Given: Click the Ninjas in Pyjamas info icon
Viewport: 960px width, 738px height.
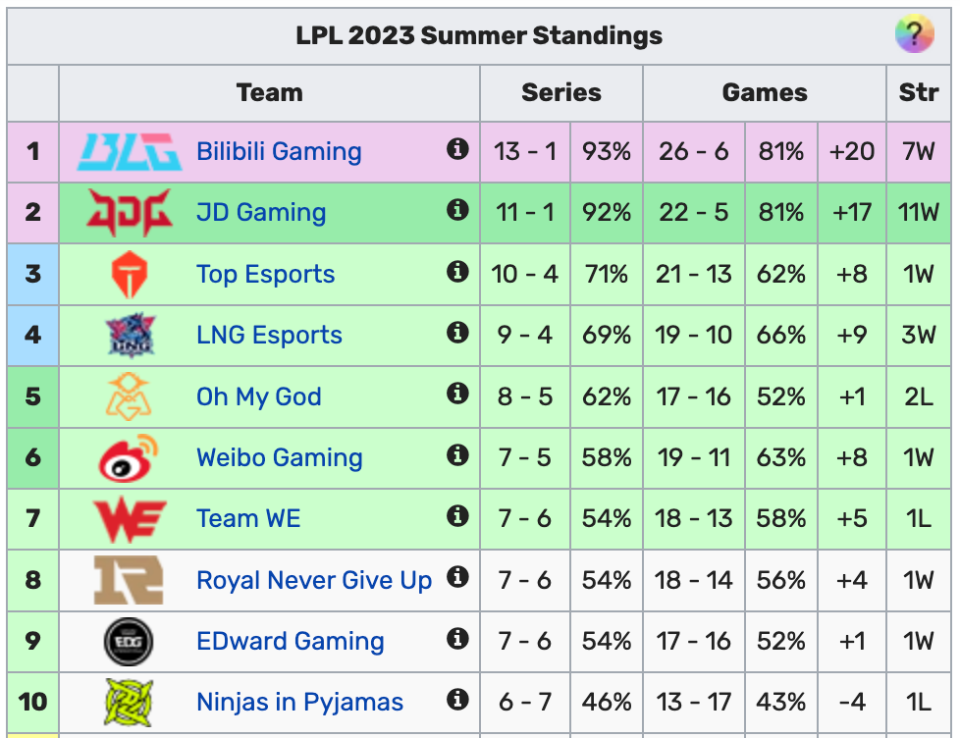Looking at the screenshot, I should pos(457,699).
